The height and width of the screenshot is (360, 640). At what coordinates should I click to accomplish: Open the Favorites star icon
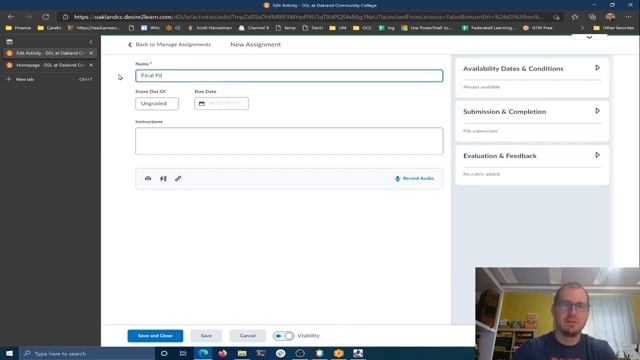pyautogui.click(x=575, y=17)
